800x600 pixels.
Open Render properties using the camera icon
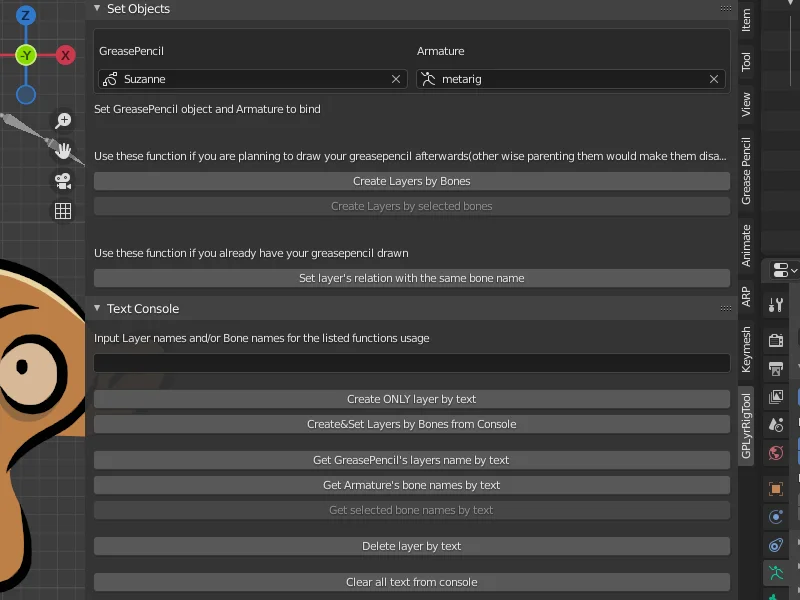point(776,340)
